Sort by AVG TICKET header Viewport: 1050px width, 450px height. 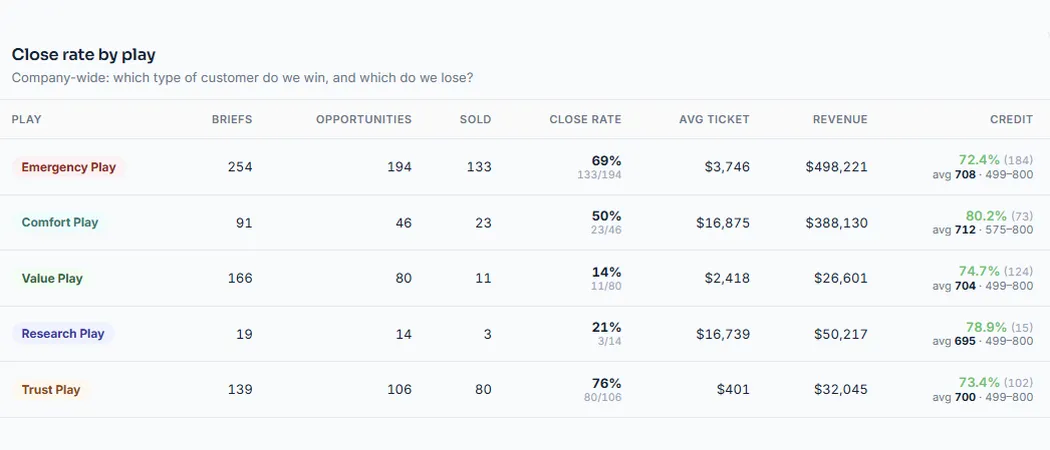click(714, 119)
